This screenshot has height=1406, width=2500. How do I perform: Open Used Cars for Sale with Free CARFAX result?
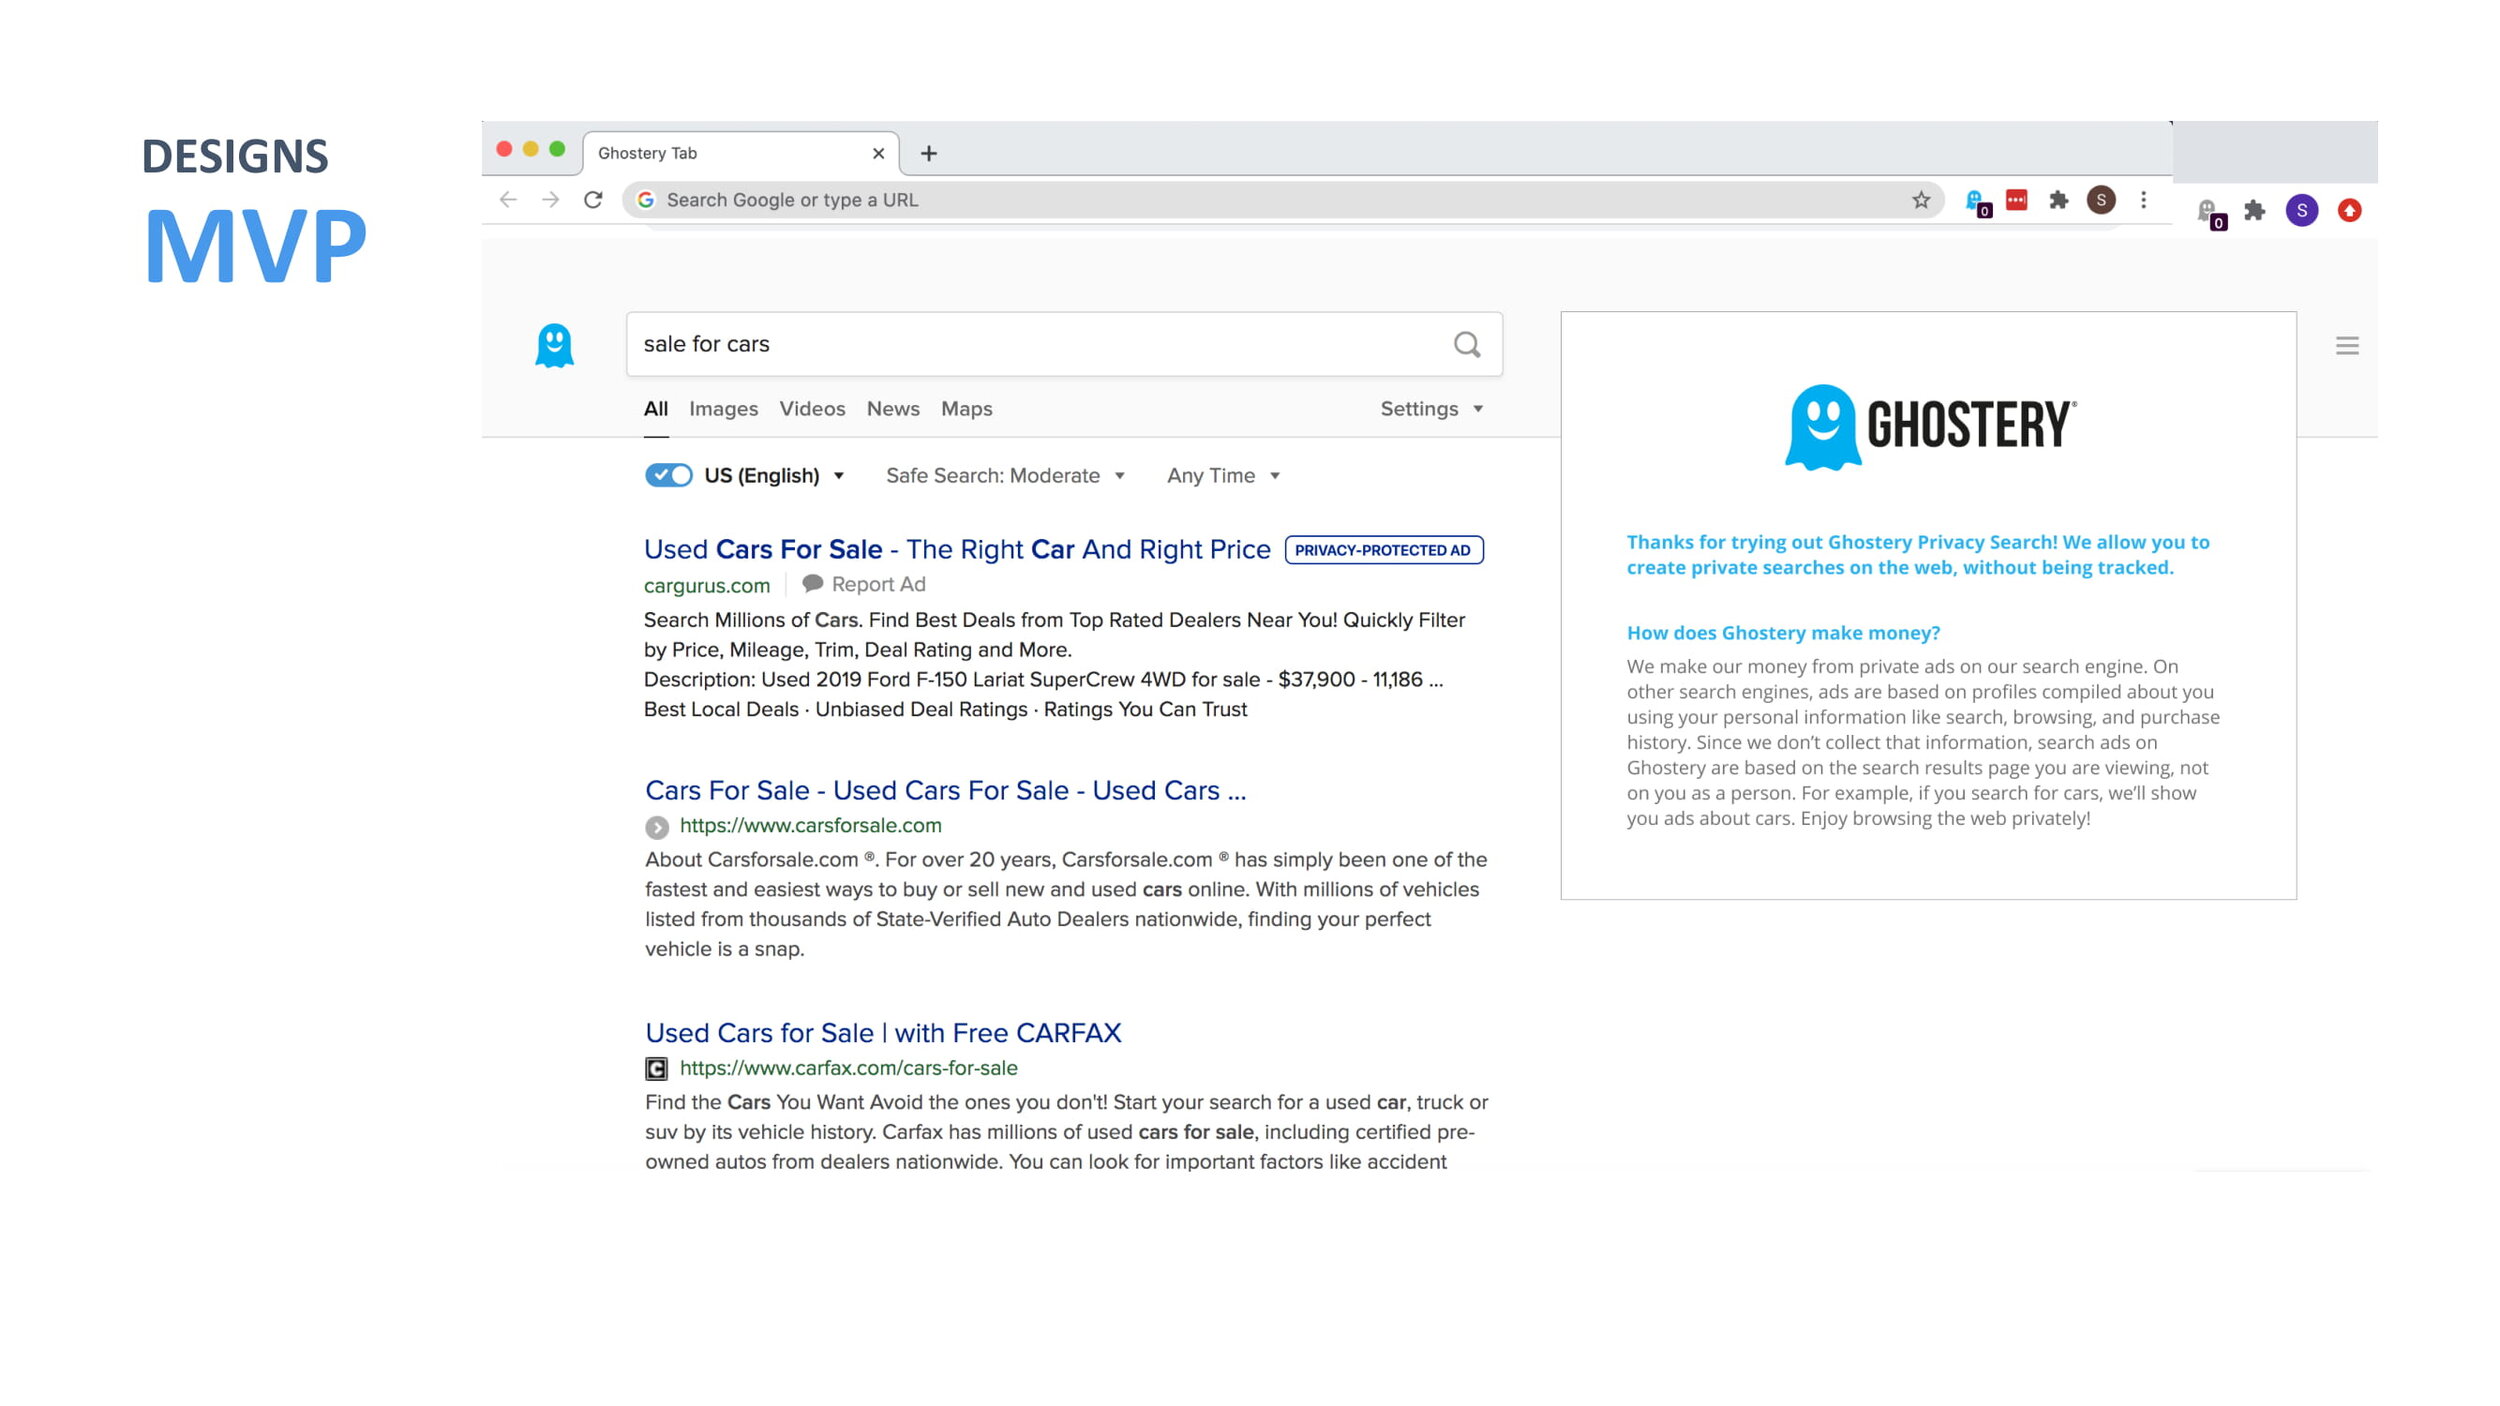[x=884, y=1033]
